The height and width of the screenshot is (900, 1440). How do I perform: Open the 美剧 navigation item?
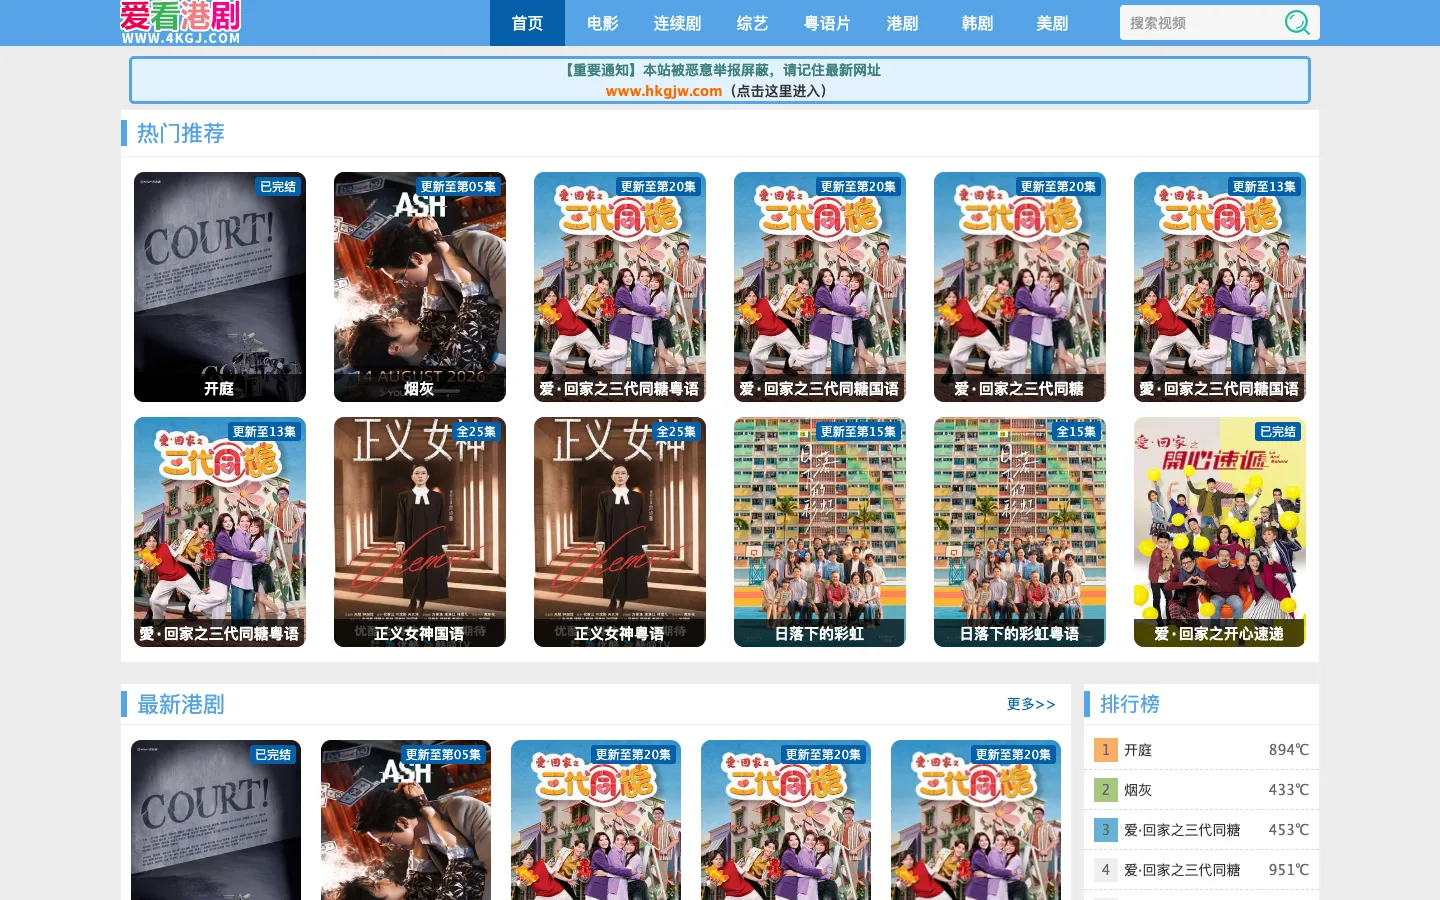(1052, 23)
